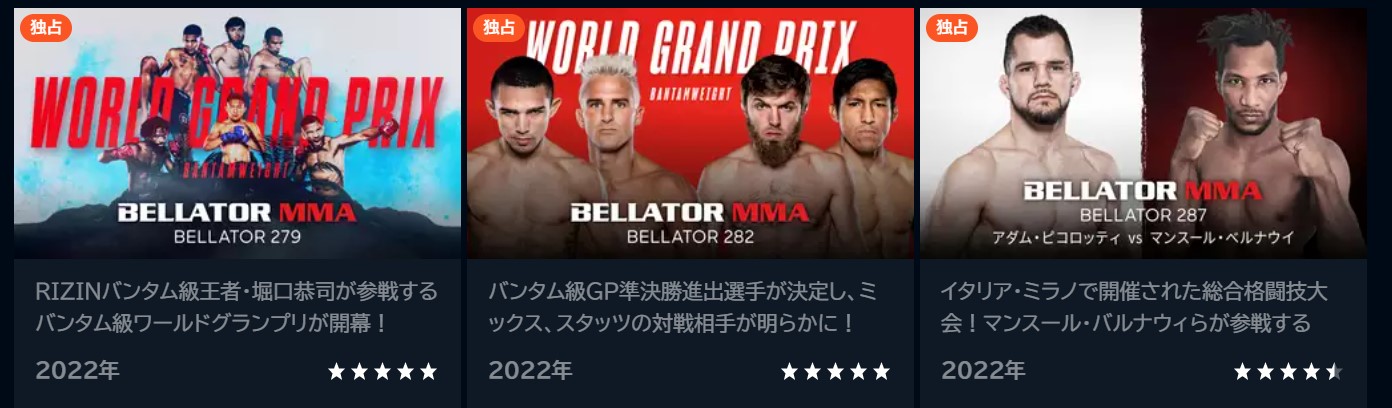Open description mentioning イタリア・ミラノで開催
Viewport: 1392px width, 408px height.
click(1134, 308)
